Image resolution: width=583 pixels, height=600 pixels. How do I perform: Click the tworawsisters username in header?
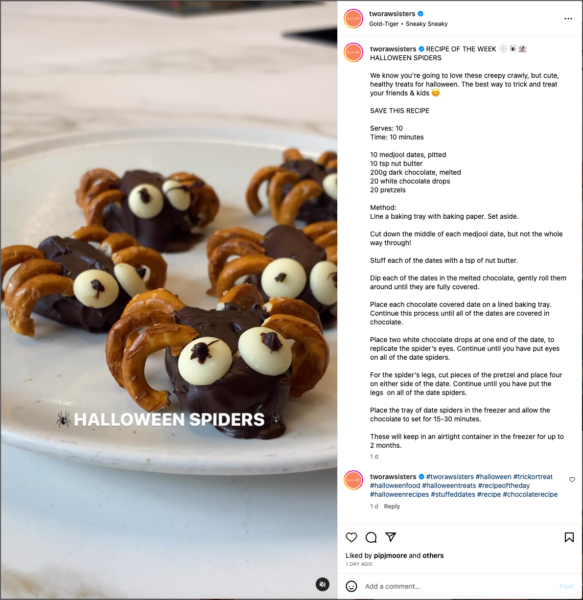pyautogui.click(x=392, y=14)
